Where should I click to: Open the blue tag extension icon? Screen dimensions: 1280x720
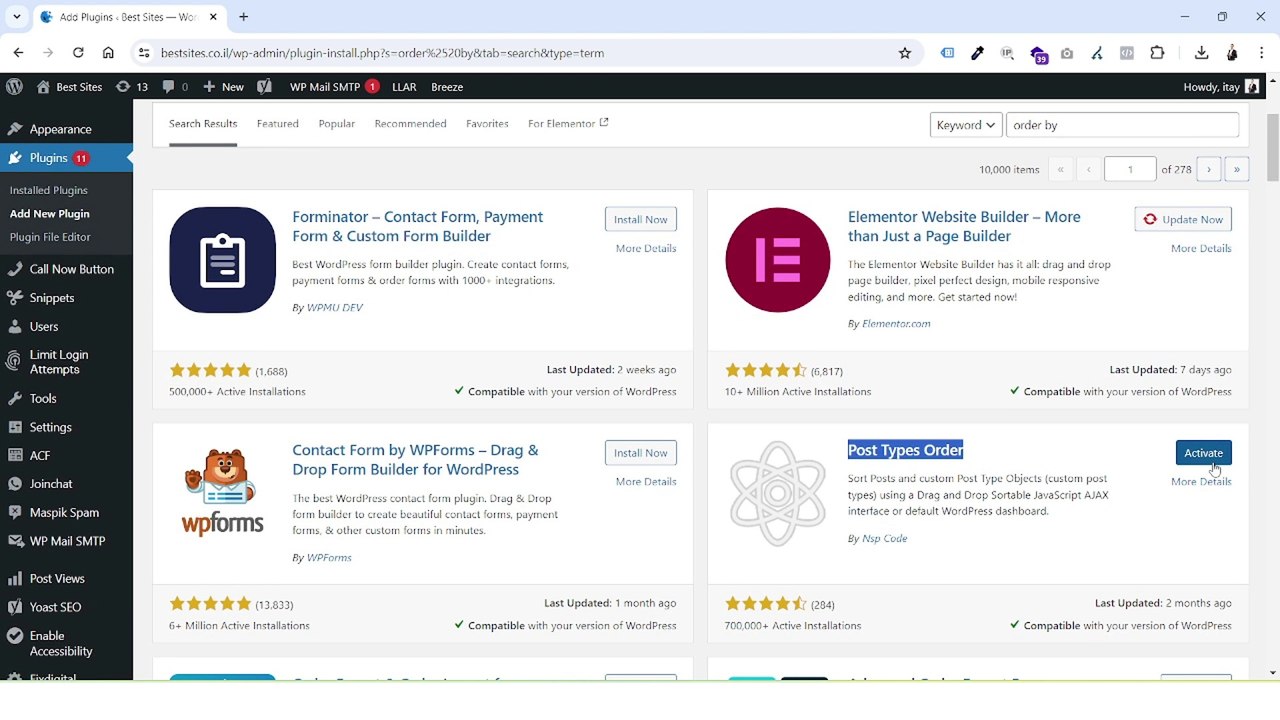pyautogui.click(x=947, y=53)
